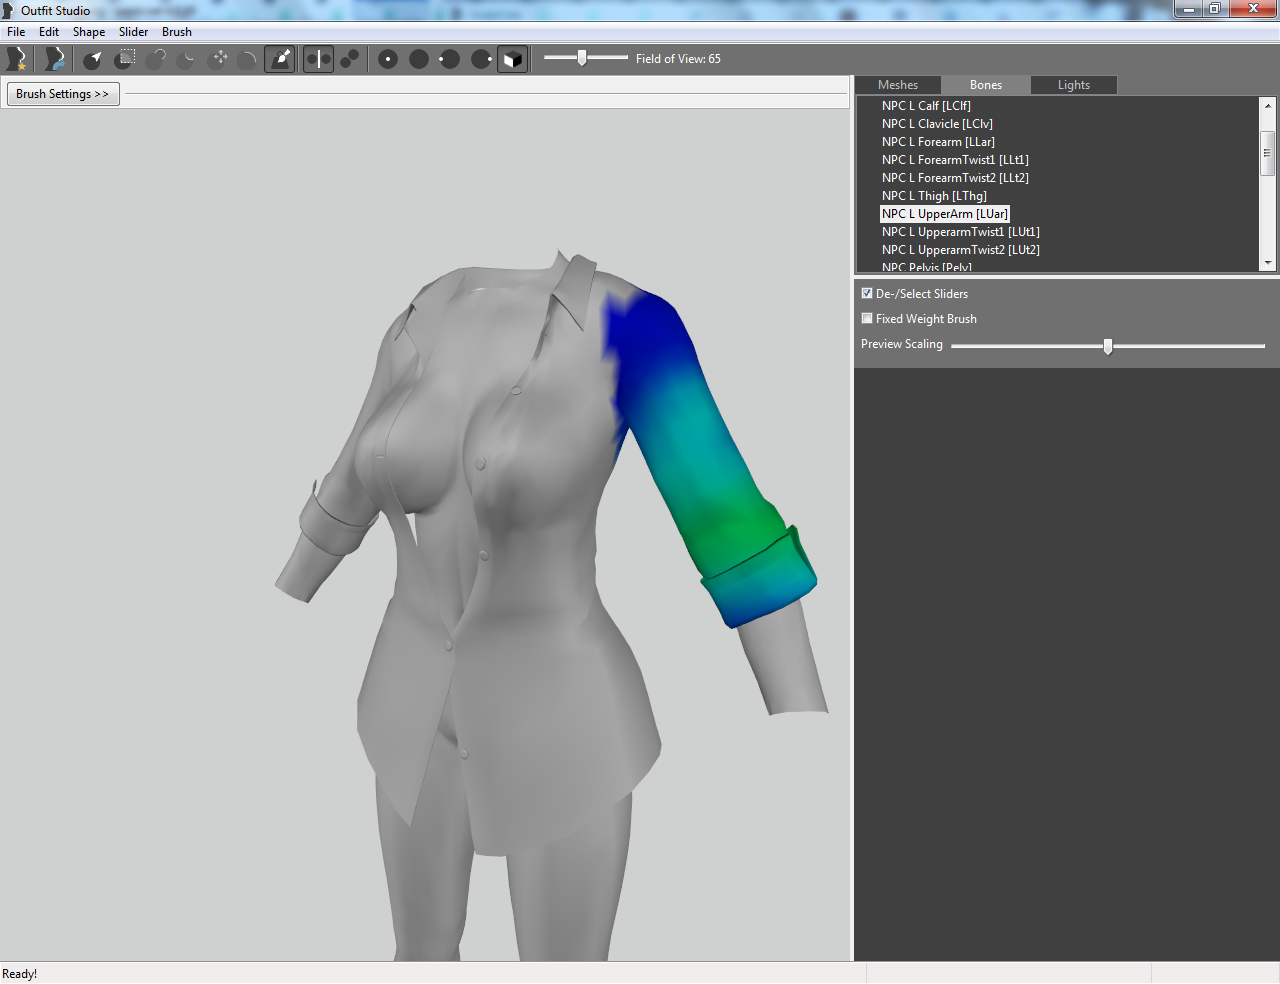Viewport: 1280px width, 984px height.
Task: Select the vertex select arrow tool
Action: point(93,59)
